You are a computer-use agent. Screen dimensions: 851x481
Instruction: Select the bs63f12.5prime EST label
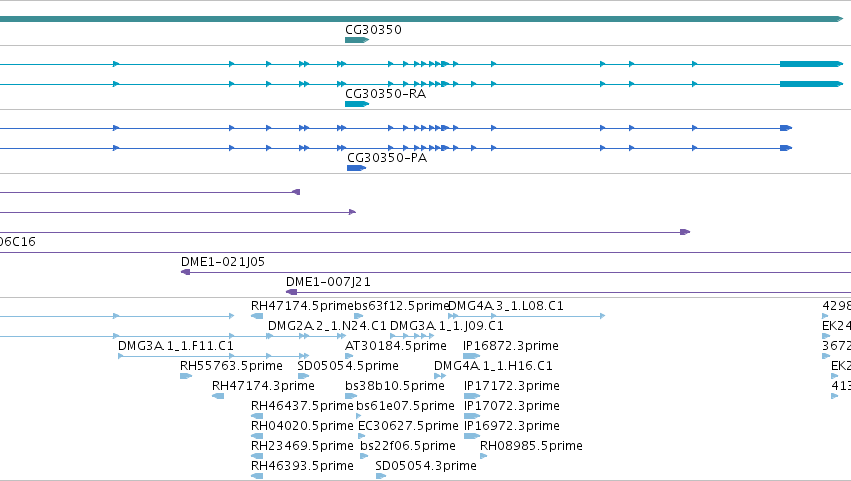[x=402, y=306]
